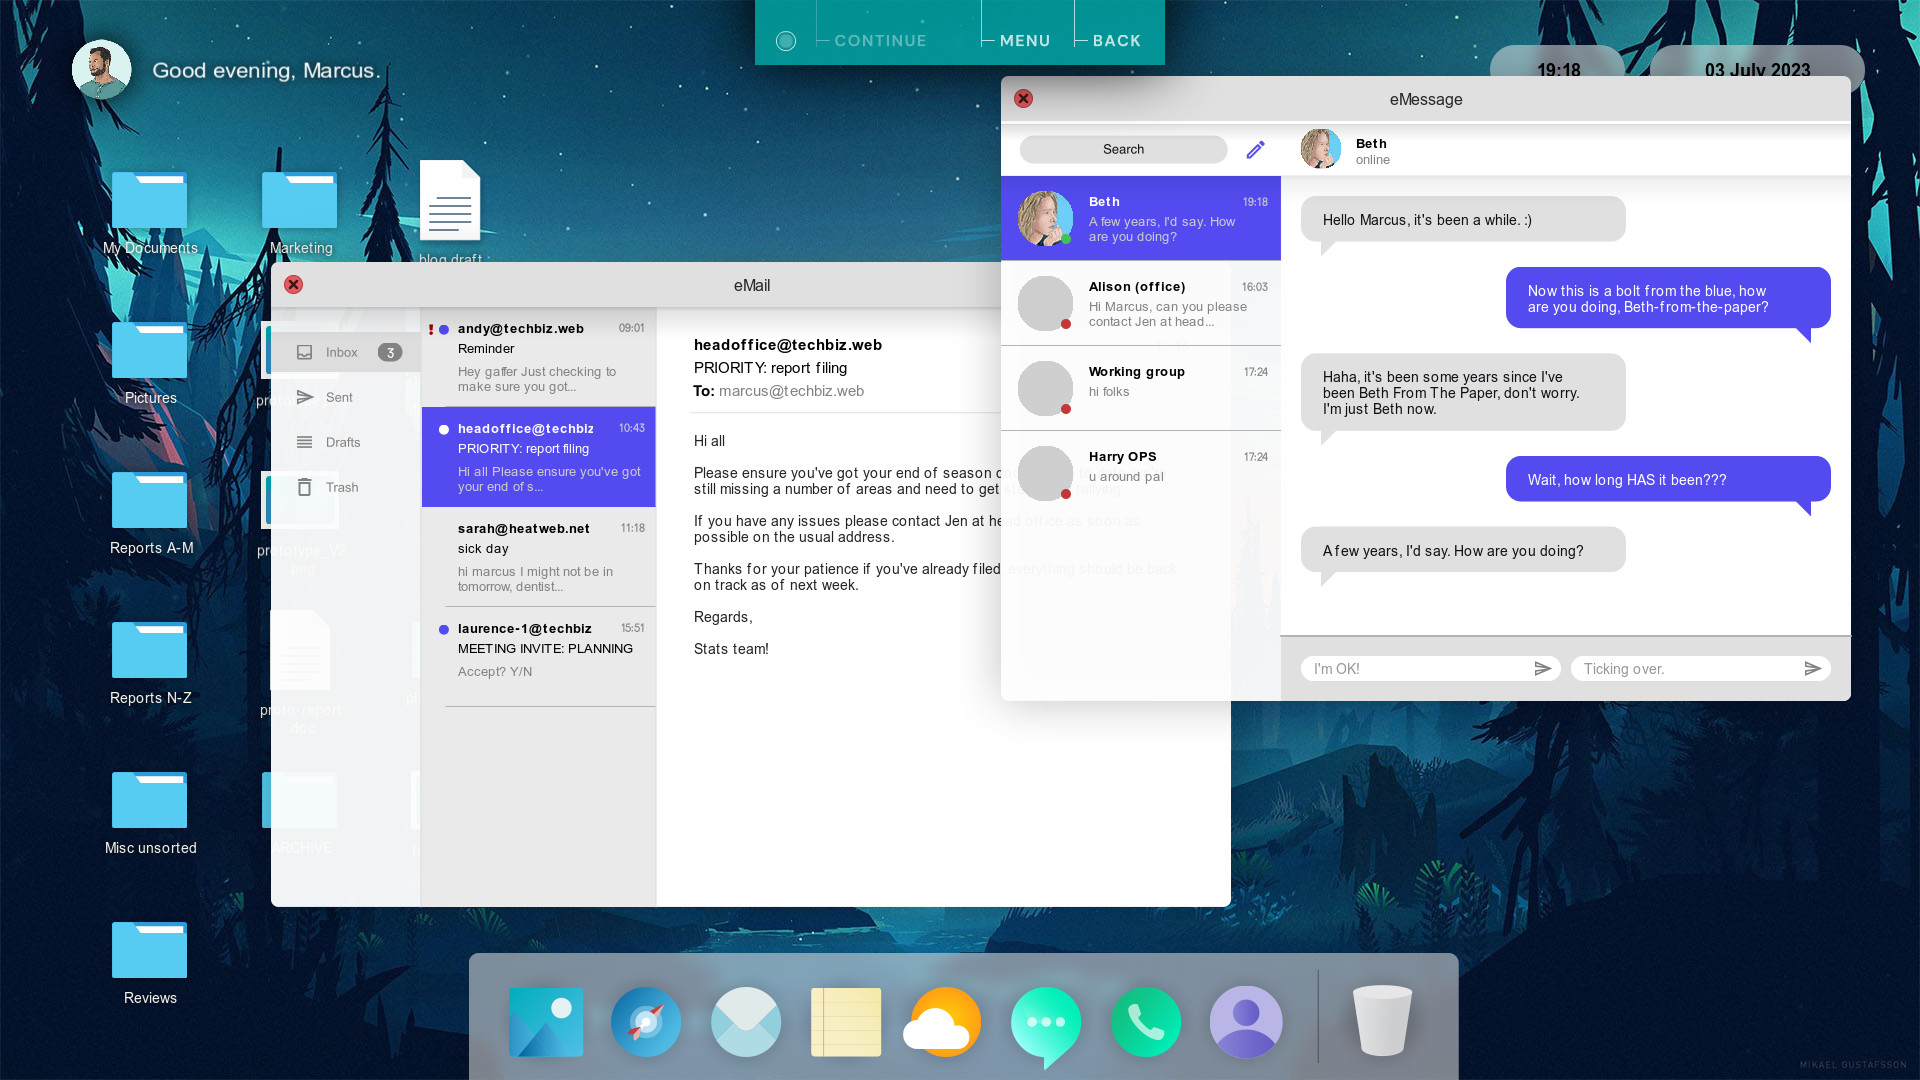Click the Search bar in eMessage
Viewport: 1920px width, 1080px height.
click(x=1122, y=149)
